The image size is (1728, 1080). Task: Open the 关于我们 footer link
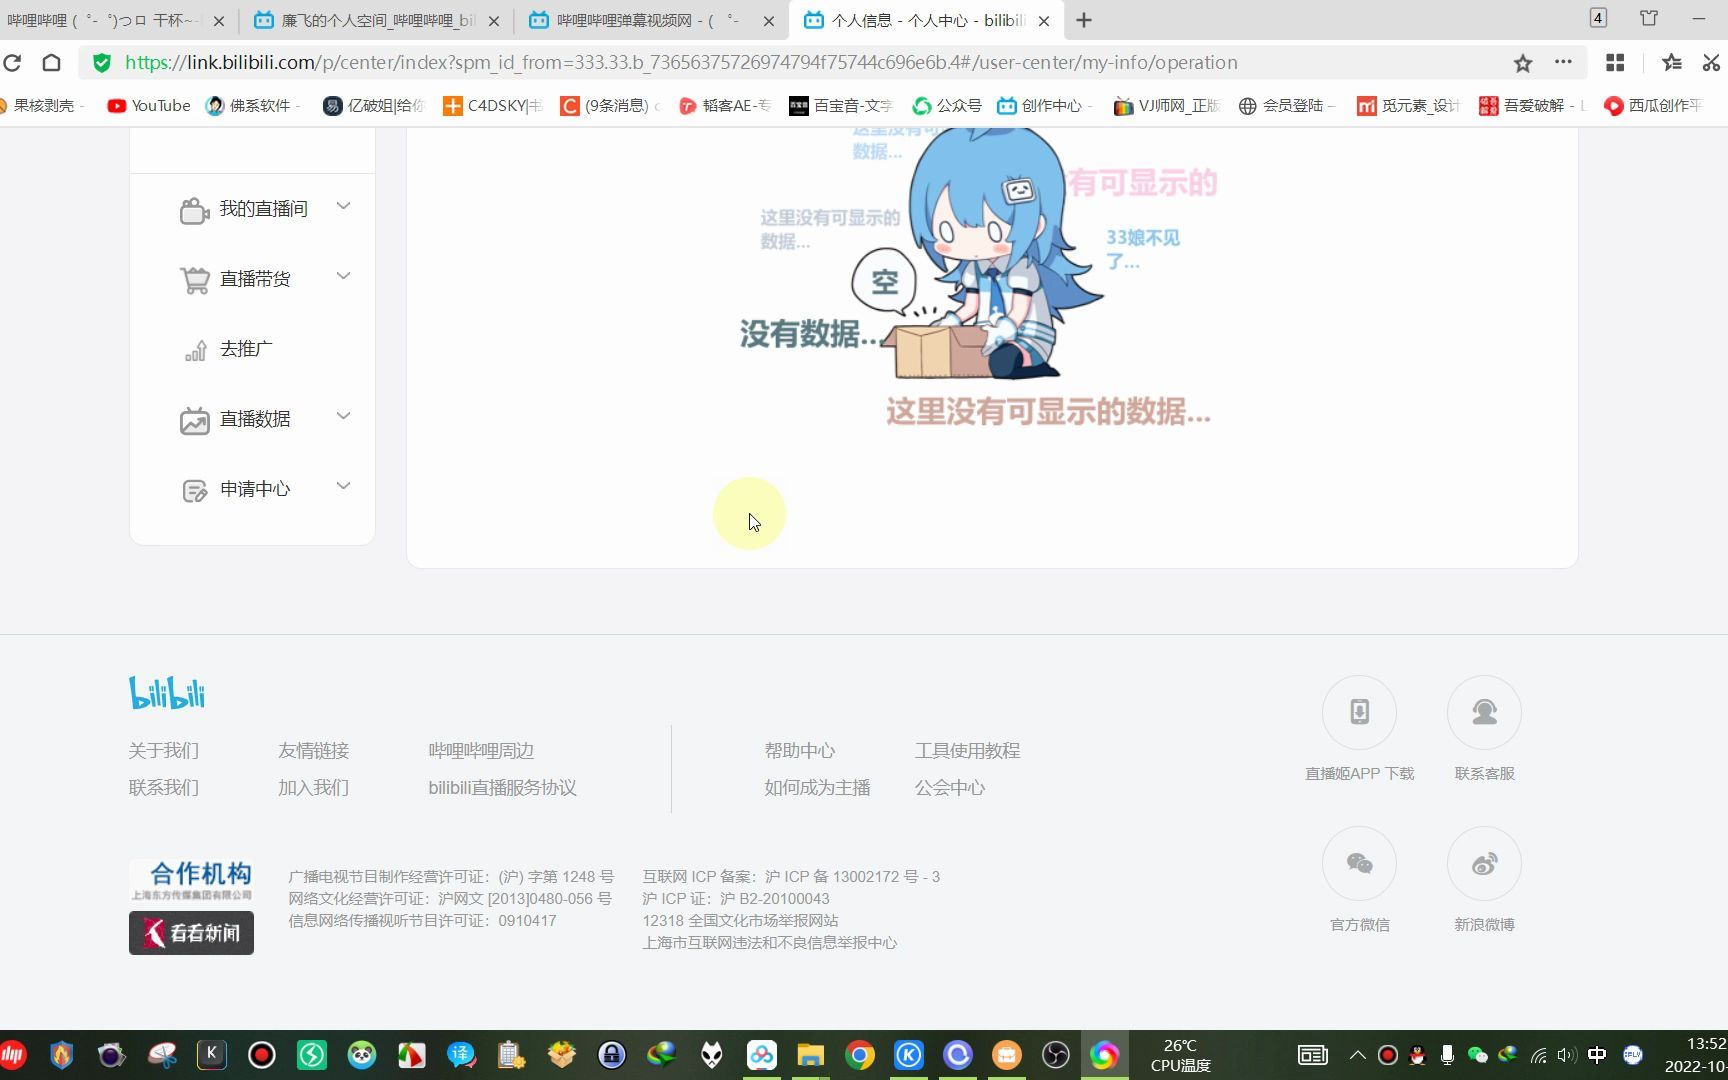click(163, 750)
